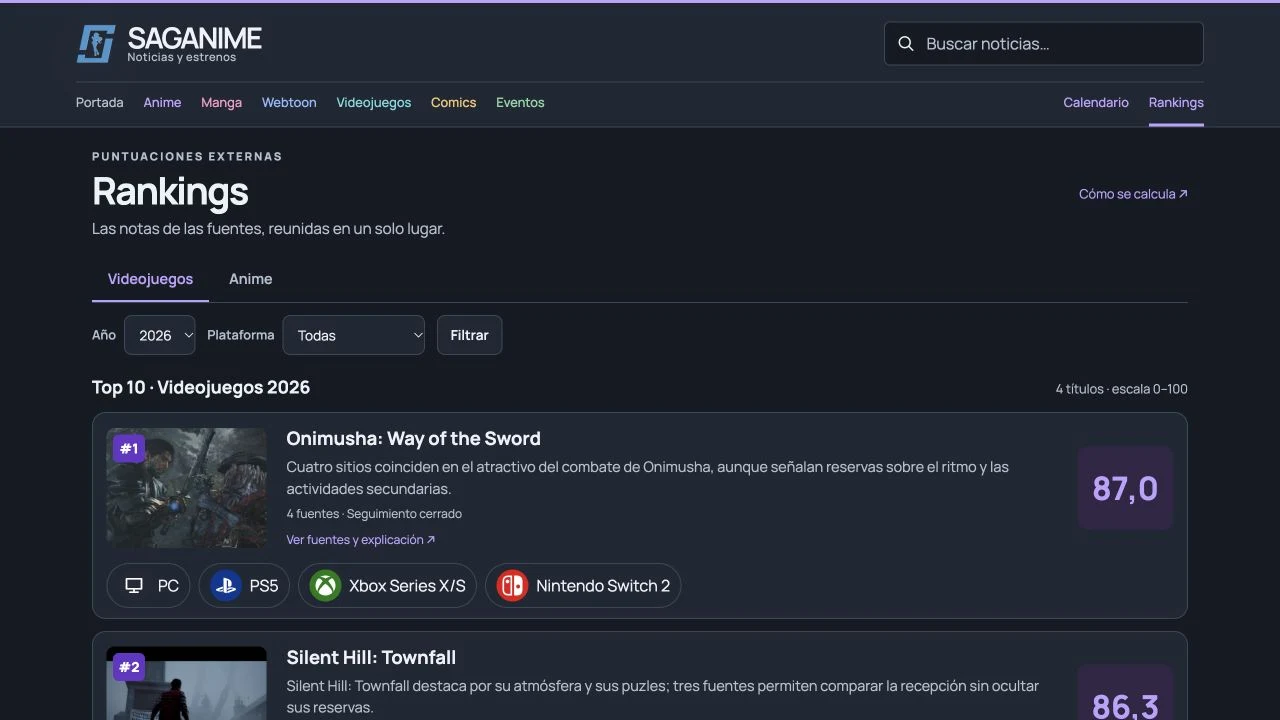1280x720 pixels.
Task: Click the Onimusha description starting 'Cuatro sitios coinciden'
Action: coord(648,478)
